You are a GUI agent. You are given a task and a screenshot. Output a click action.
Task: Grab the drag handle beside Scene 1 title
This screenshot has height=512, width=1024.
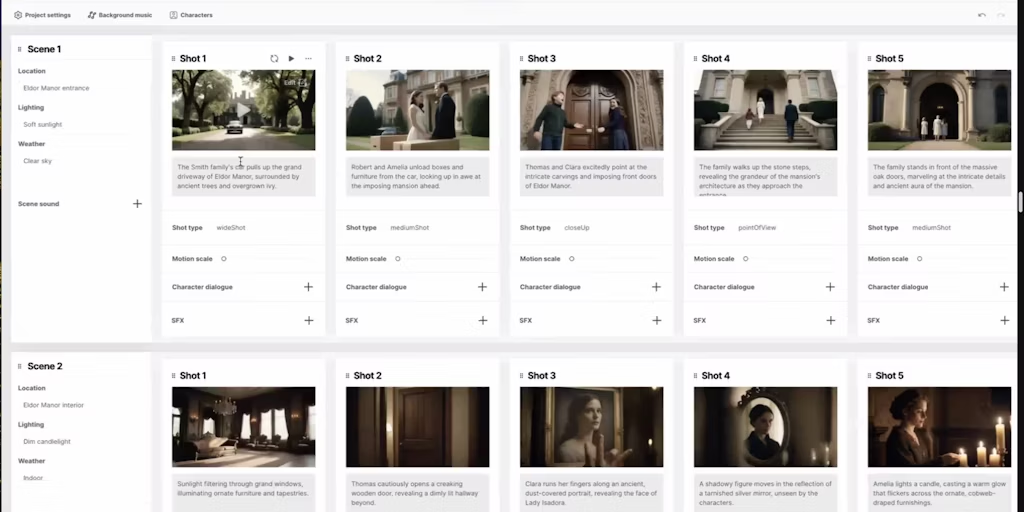click(x=19, y=49)
